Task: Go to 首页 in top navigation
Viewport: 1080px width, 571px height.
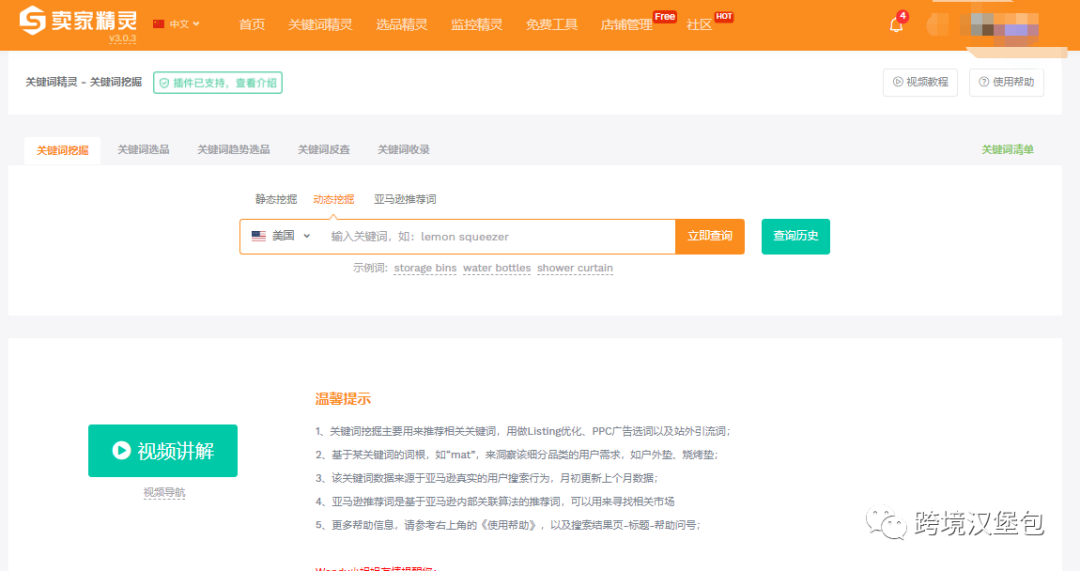Action: tap(251, 25)
